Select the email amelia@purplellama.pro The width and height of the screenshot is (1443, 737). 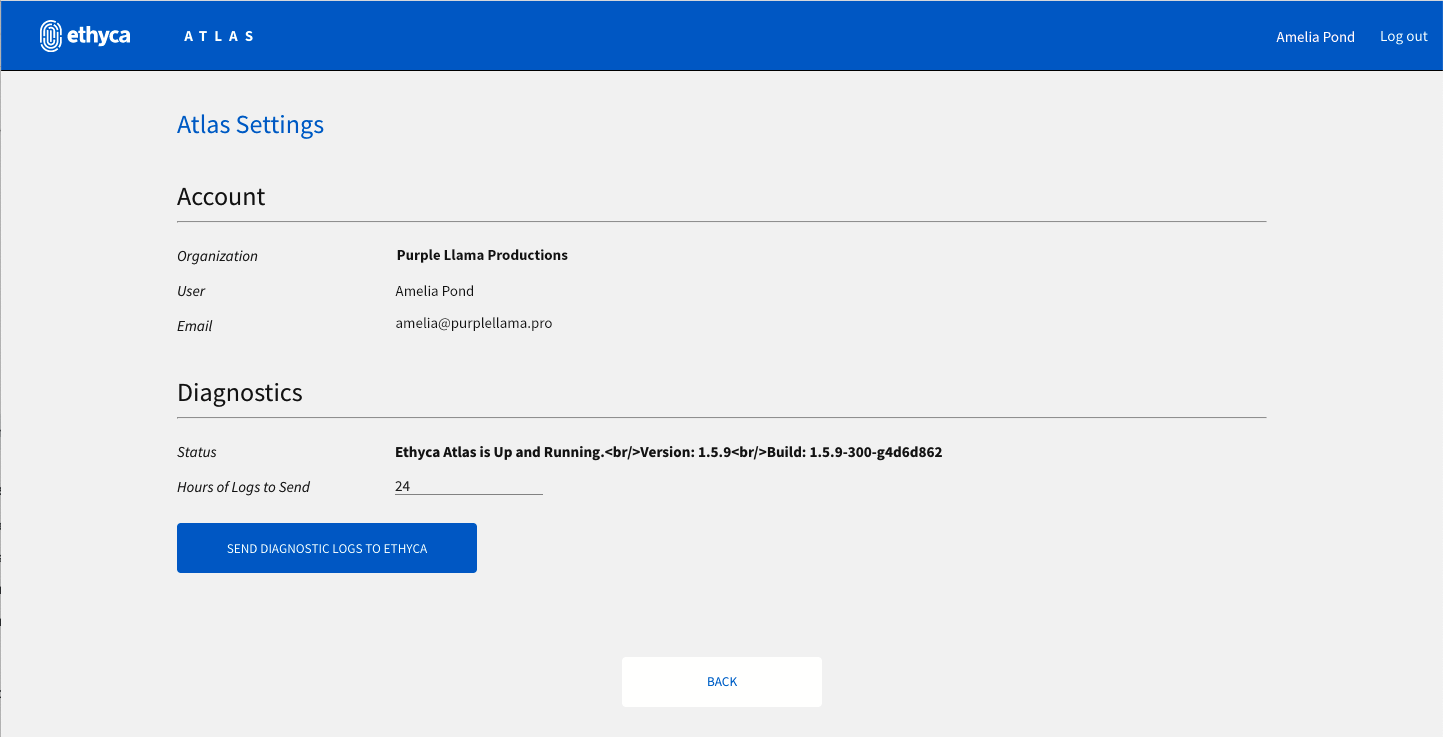coord(474,323)
